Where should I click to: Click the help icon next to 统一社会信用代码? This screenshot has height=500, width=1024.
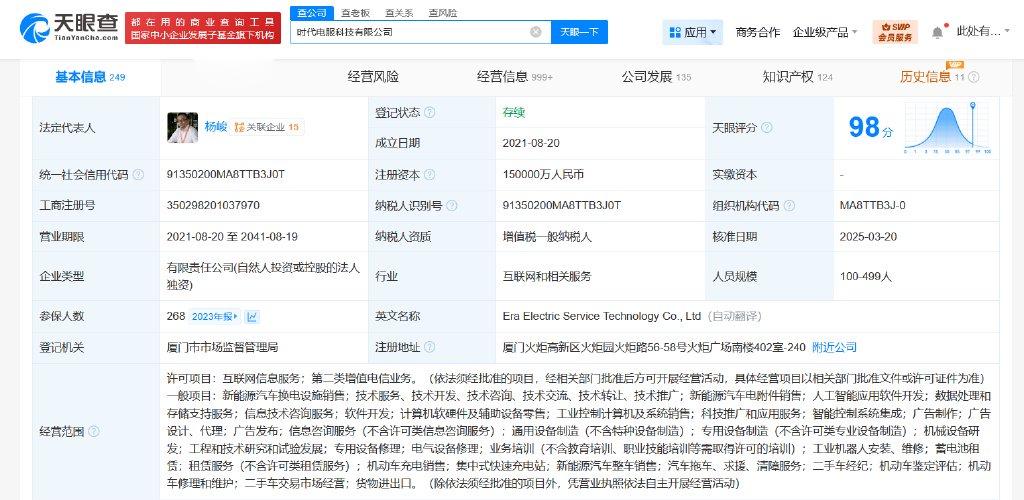[x=138, y=174]
